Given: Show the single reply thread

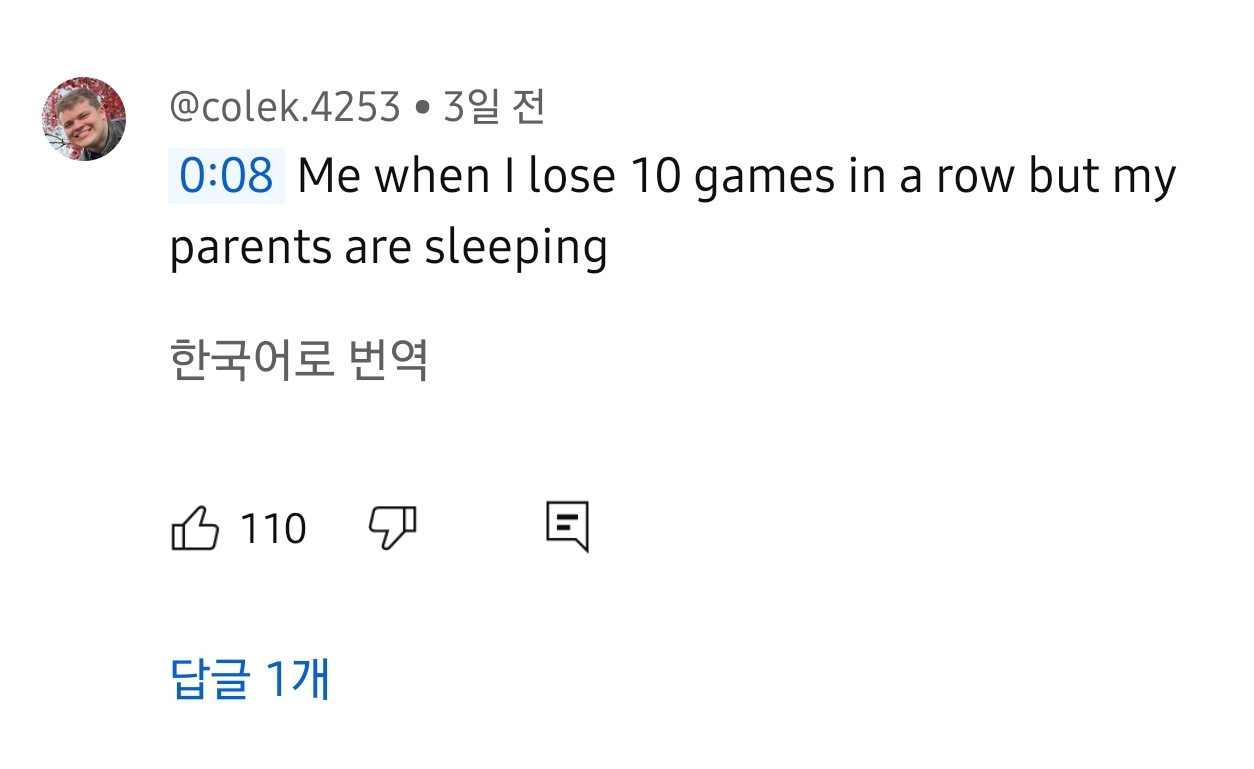Looking at the screenshot, I should pos(250,680).
